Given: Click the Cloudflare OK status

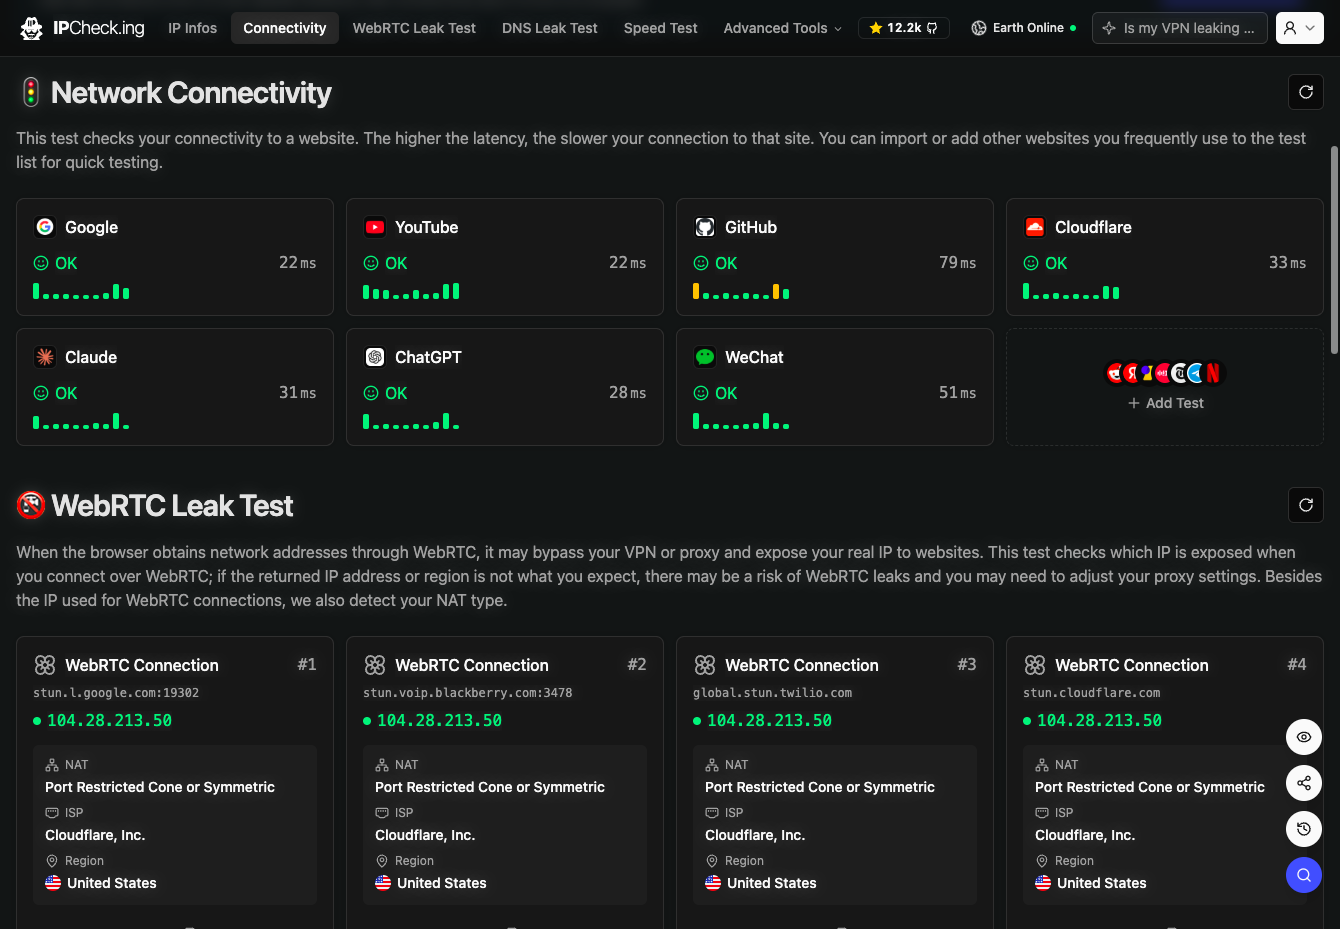Looking at the screenshot, I should click(1045, 263).
